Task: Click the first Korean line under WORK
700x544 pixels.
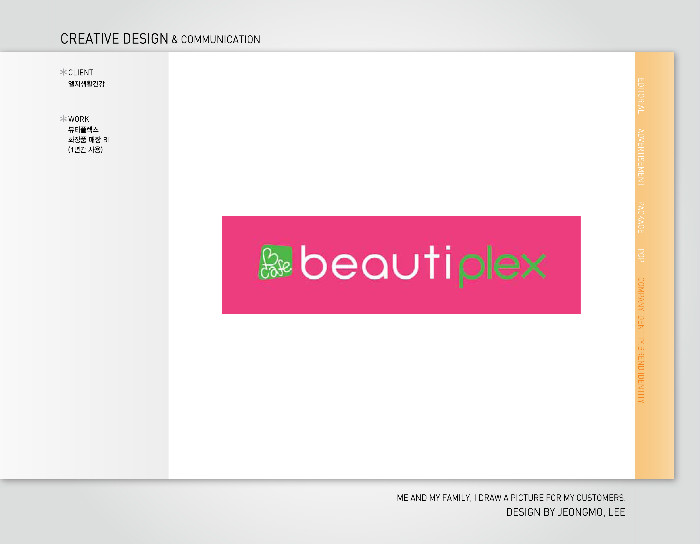Action: pos(83,130)
